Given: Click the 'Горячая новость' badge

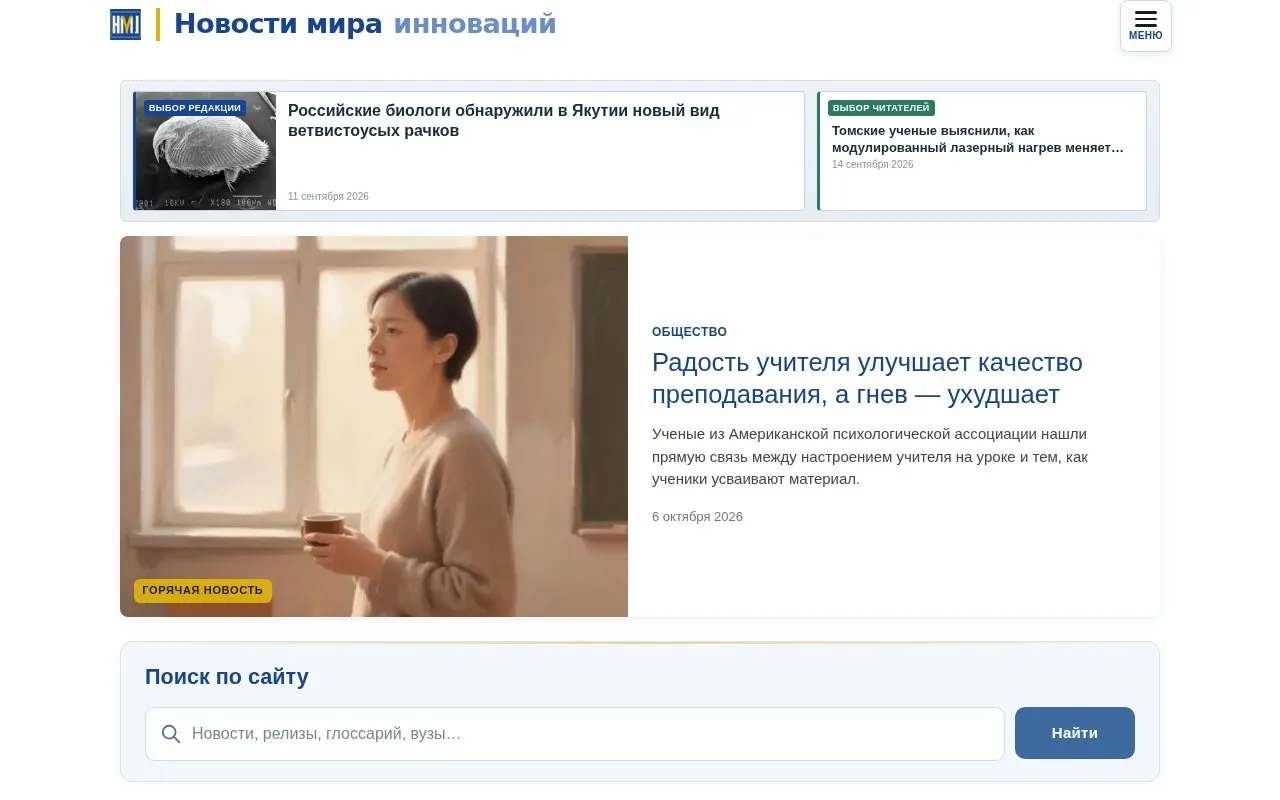Looking at the screenshot, I should 203,591.
